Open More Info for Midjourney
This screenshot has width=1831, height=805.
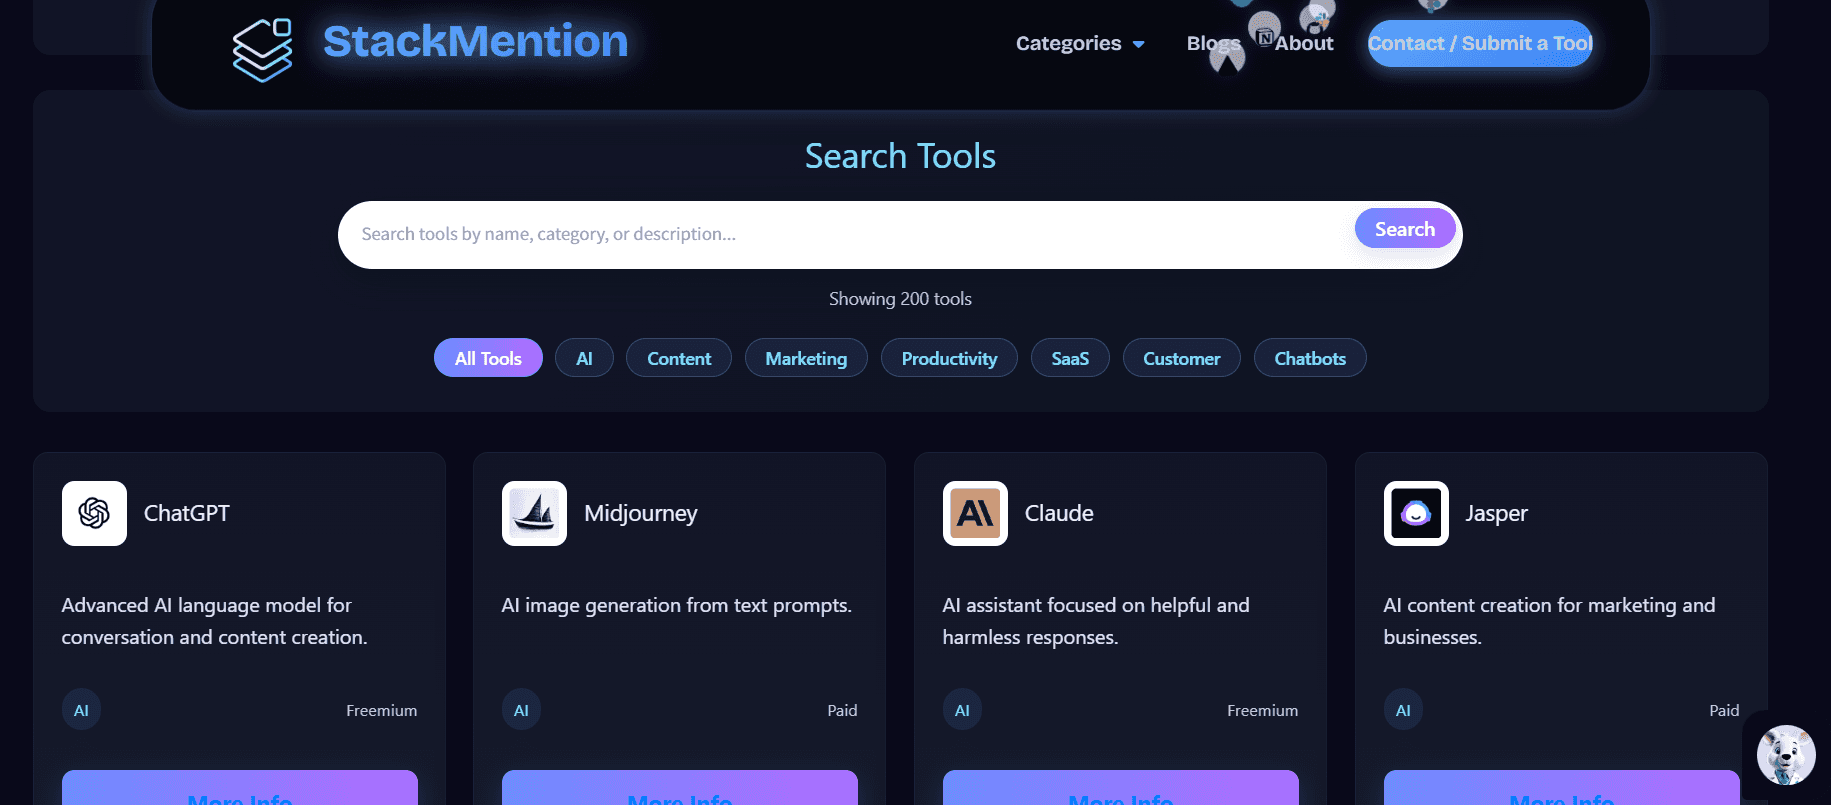tap(680, 788)
